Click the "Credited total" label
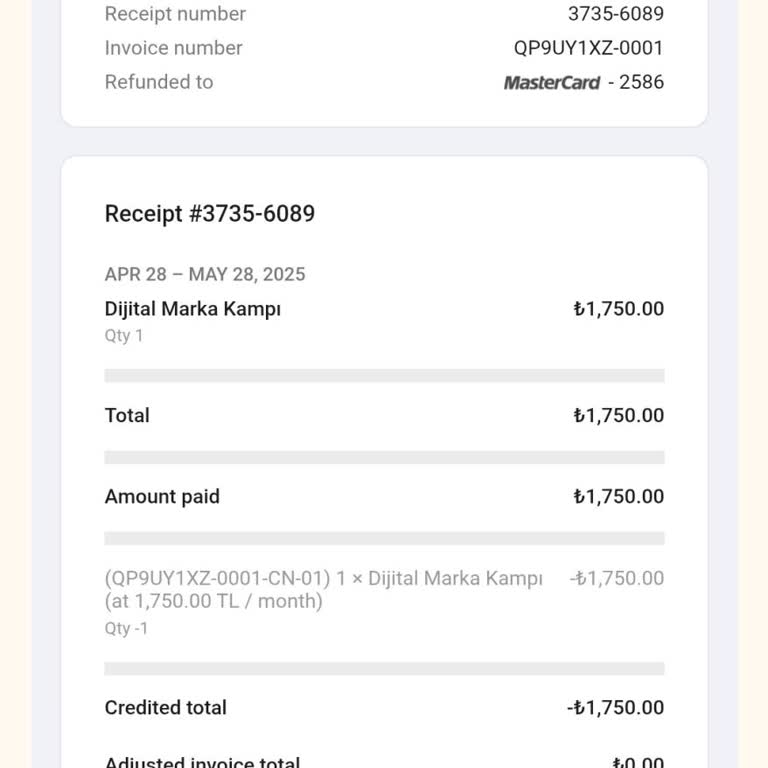768x768 pixels. click(x=166, y=707)
